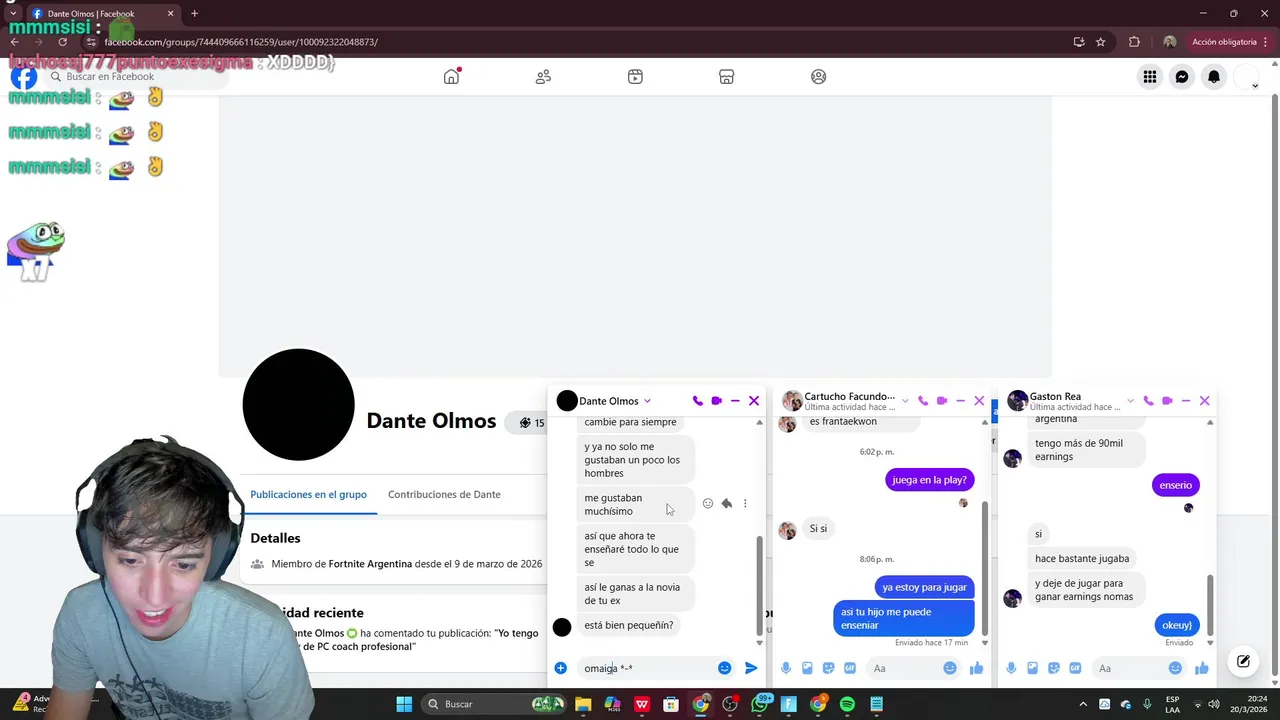Open emoji picker in Dante Olmos chat
The height and width of the screenshot is (720, 1280).
point(724,668)
